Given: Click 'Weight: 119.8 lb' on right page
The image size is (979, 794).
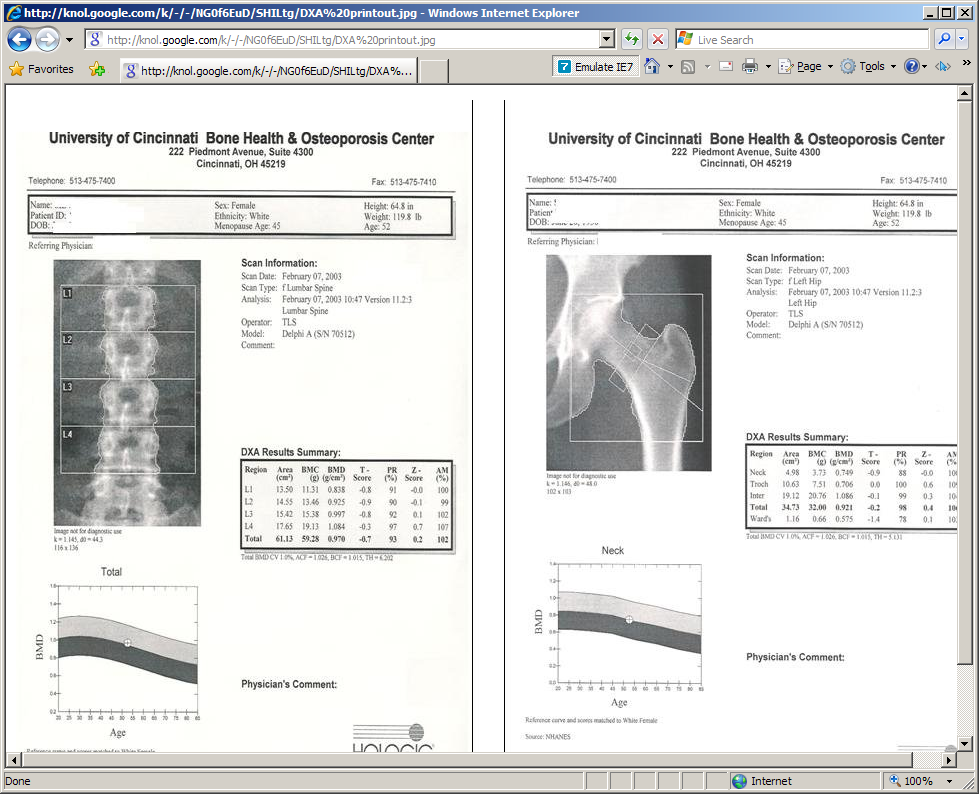Looking at the screenshot, I should click(902, 213).
